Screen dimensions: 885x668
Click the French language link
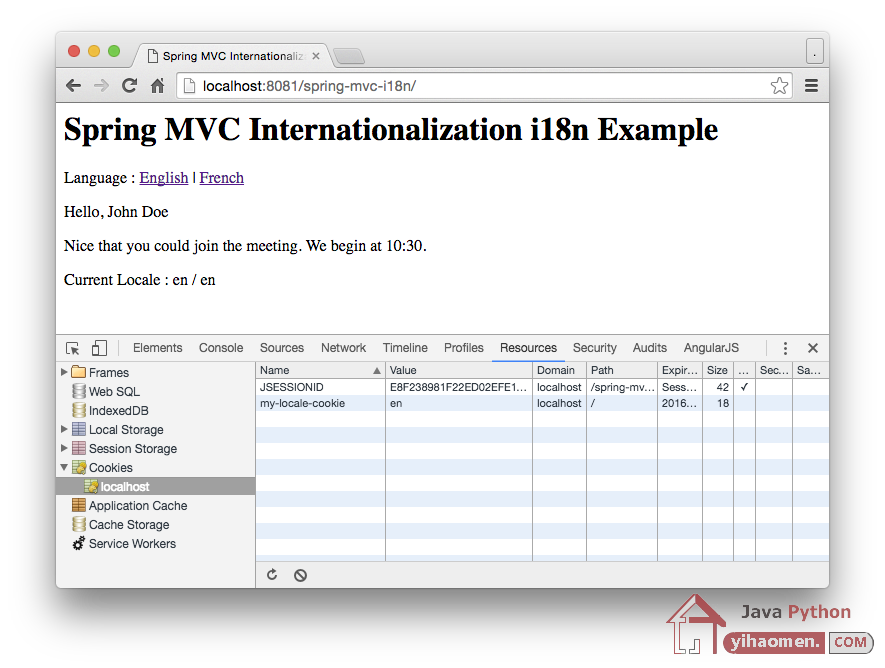click(x=221, y=178)
